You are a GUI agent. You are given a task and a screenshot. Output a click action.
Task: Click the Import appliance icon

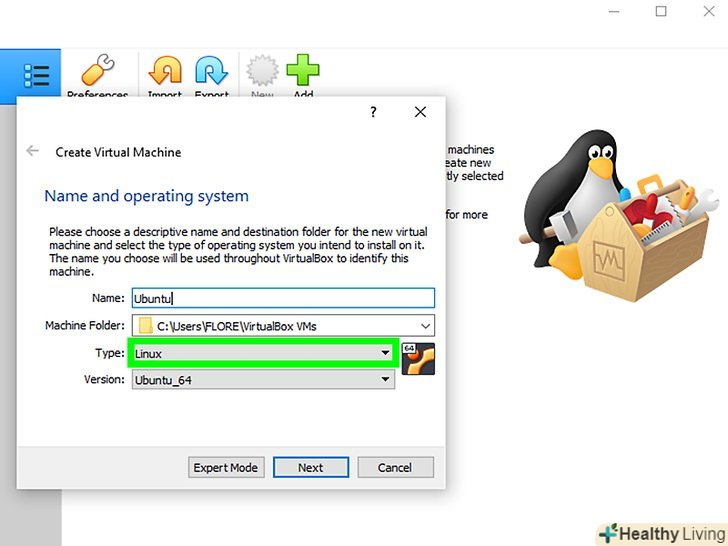click(165, 70)
